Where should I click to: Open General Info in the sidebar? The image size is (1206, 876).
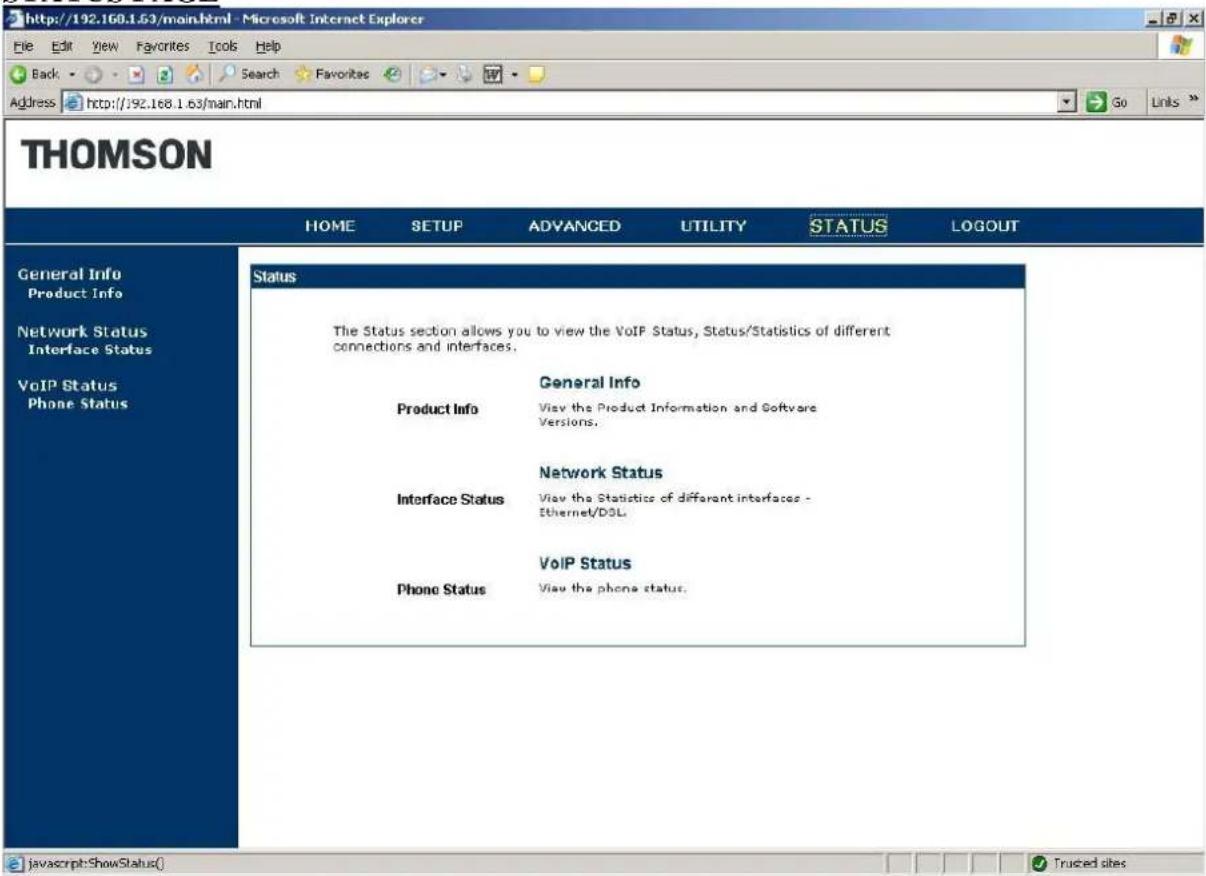pyautogui.click(x=70, y=275)
